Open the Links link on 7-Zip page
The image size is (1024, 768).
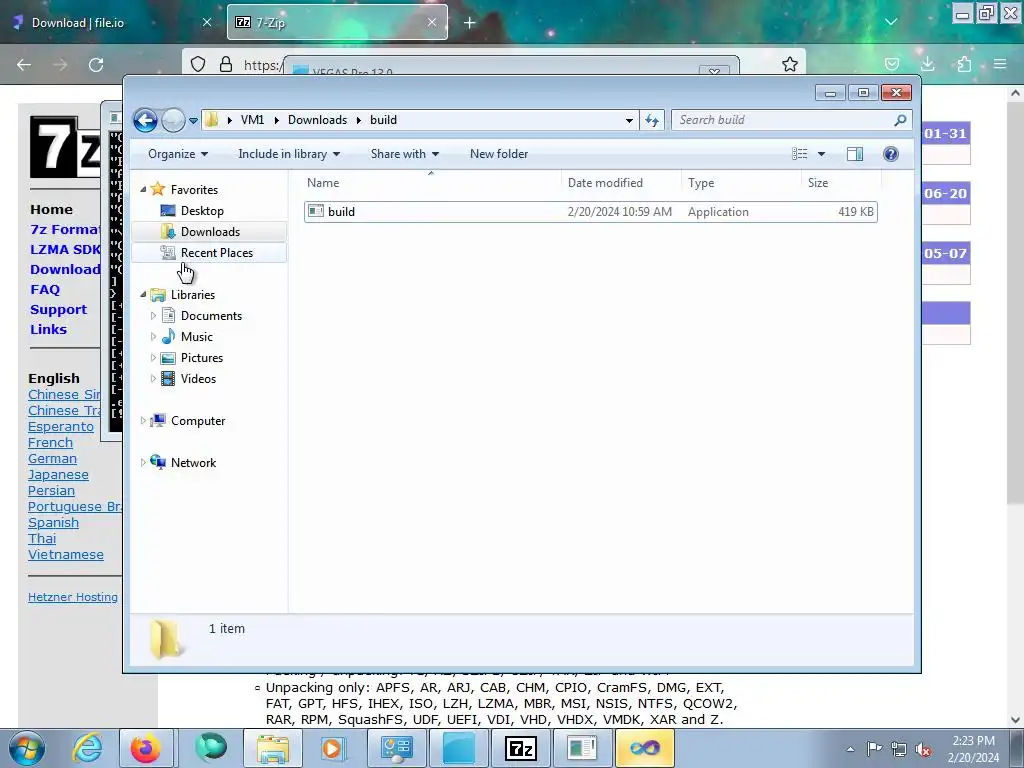(x=48, y=329)
